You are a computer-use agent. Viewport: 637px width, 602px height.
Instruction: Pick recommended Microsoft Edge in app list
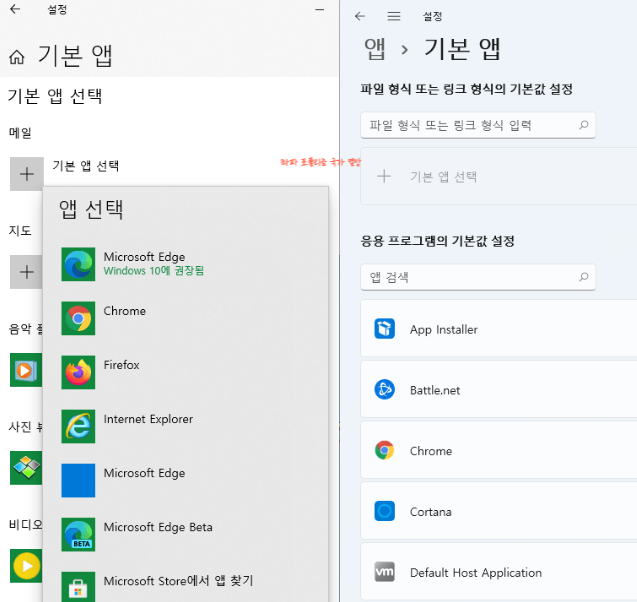point(78,264)
